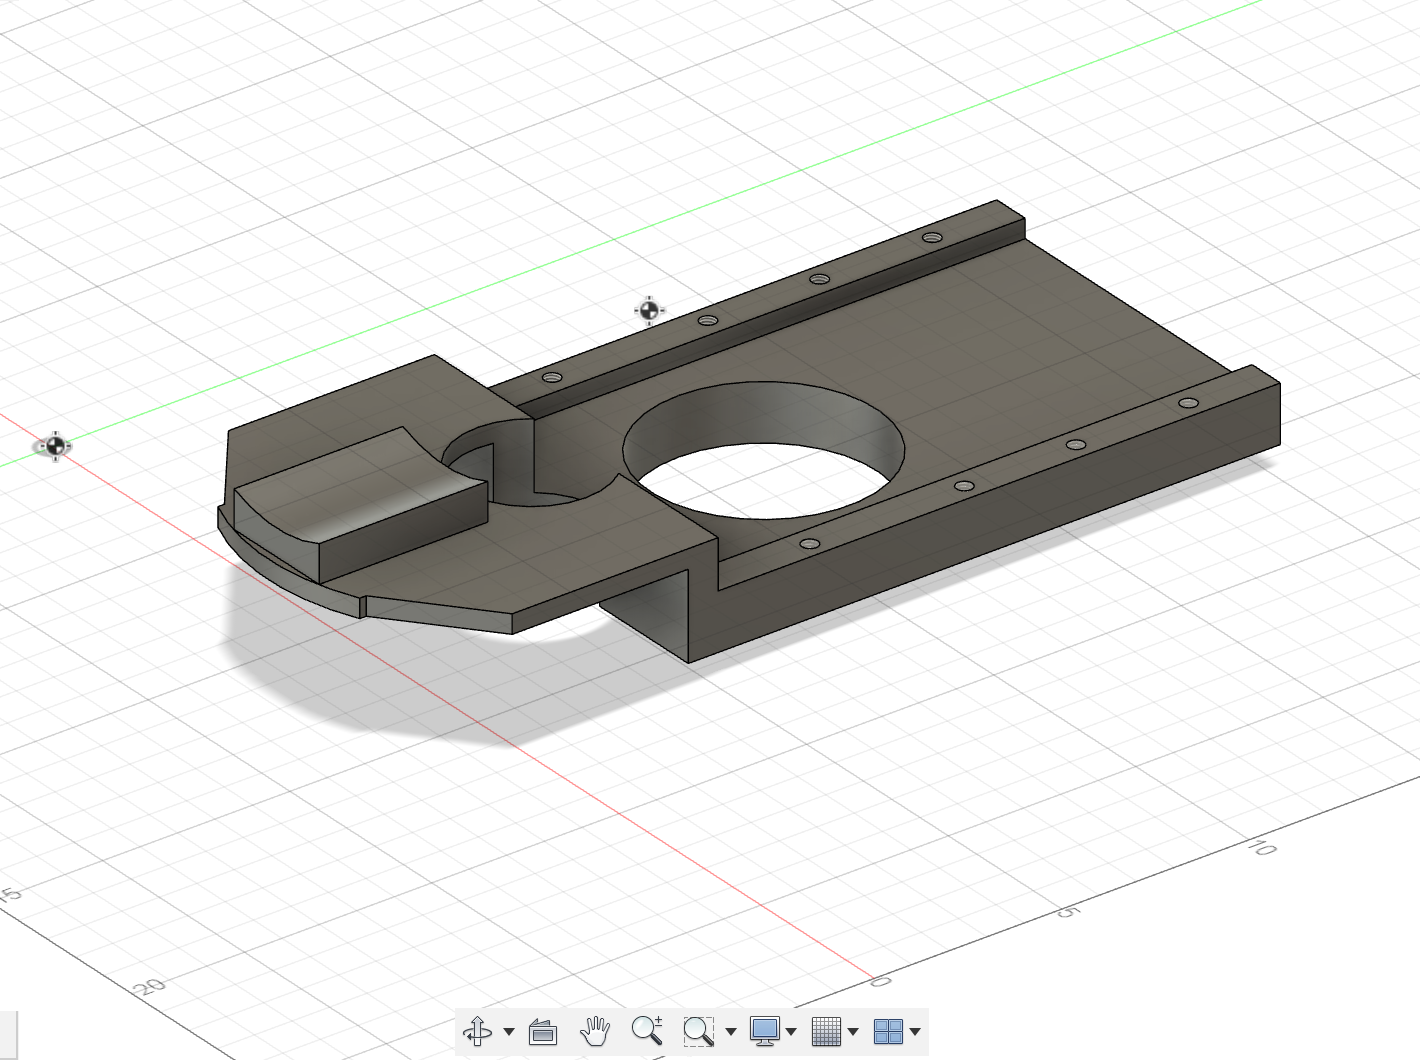Open Display Settings monitor icon

[765, 1031]
